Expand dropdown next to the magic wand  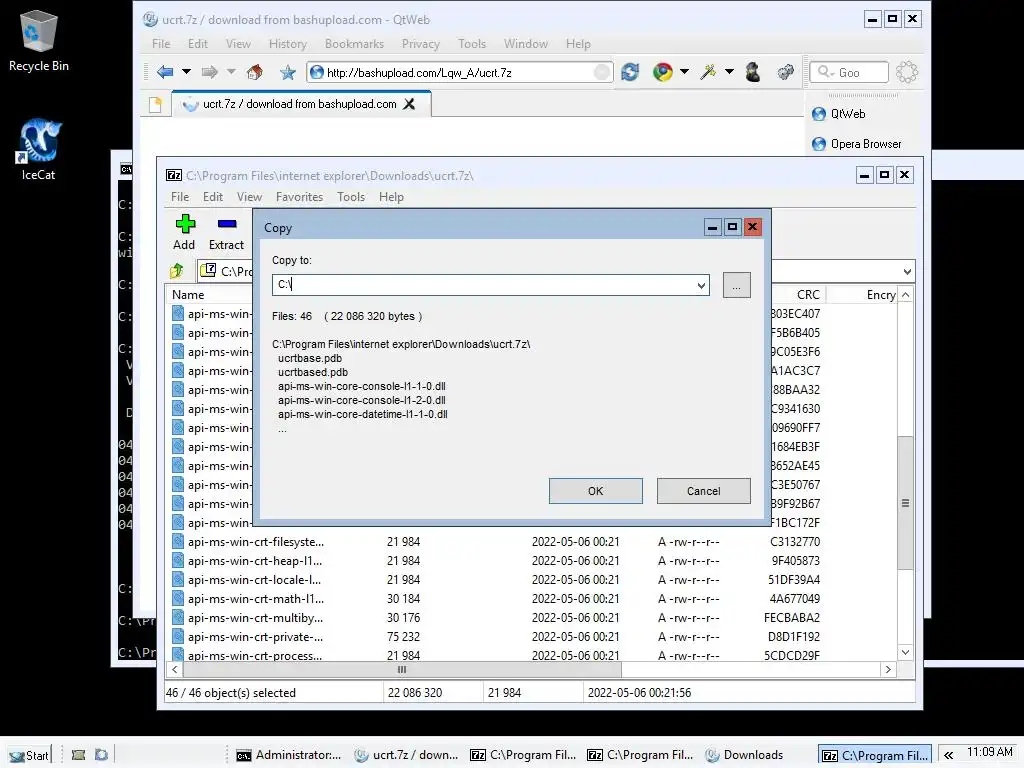coord(729,72)
